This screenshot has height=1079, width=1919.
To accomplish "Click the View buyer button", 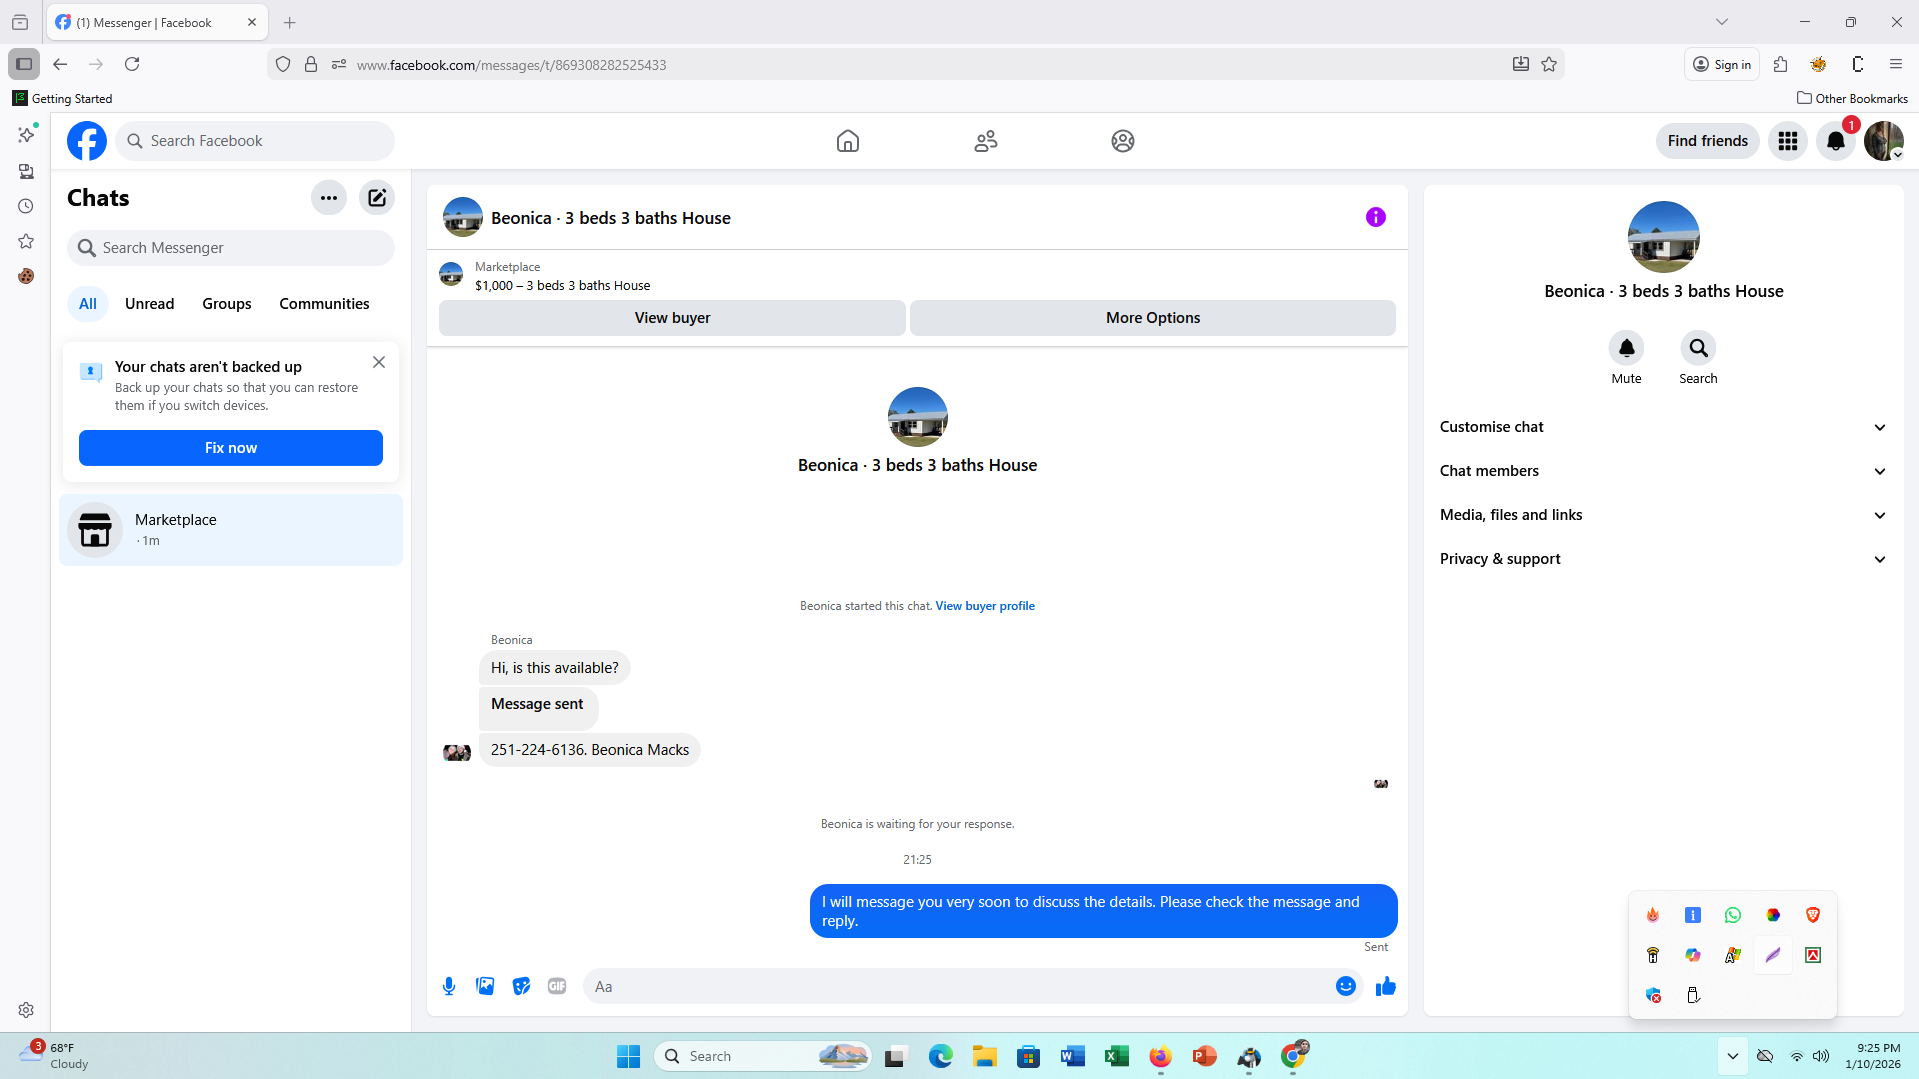I will (x=672, y=318).
